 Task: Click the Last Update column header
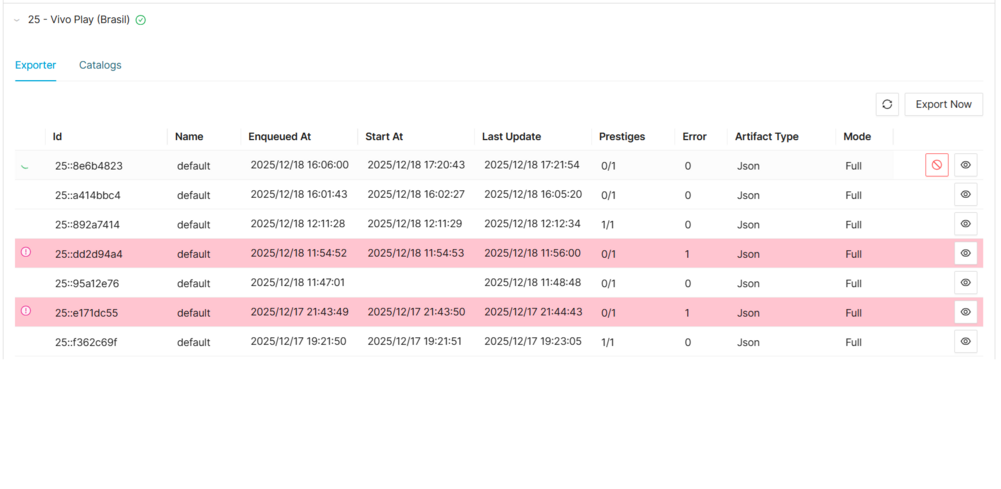(511, 136)
